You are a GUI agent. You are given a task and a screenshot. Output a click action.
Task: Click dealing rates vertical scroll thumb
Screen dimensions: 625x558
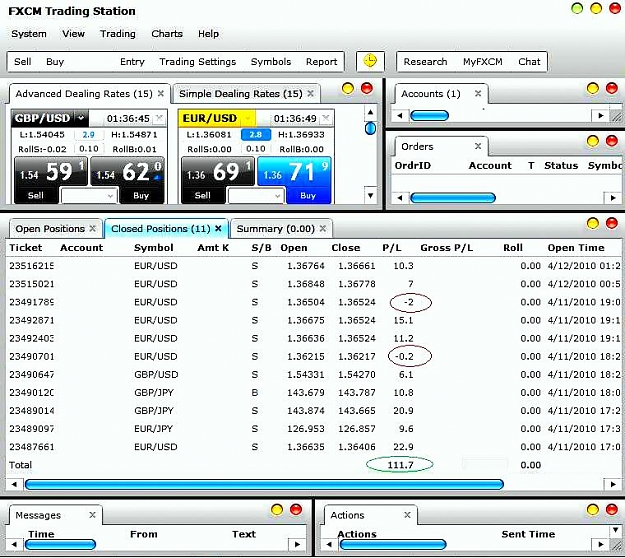tap(370, 128)
